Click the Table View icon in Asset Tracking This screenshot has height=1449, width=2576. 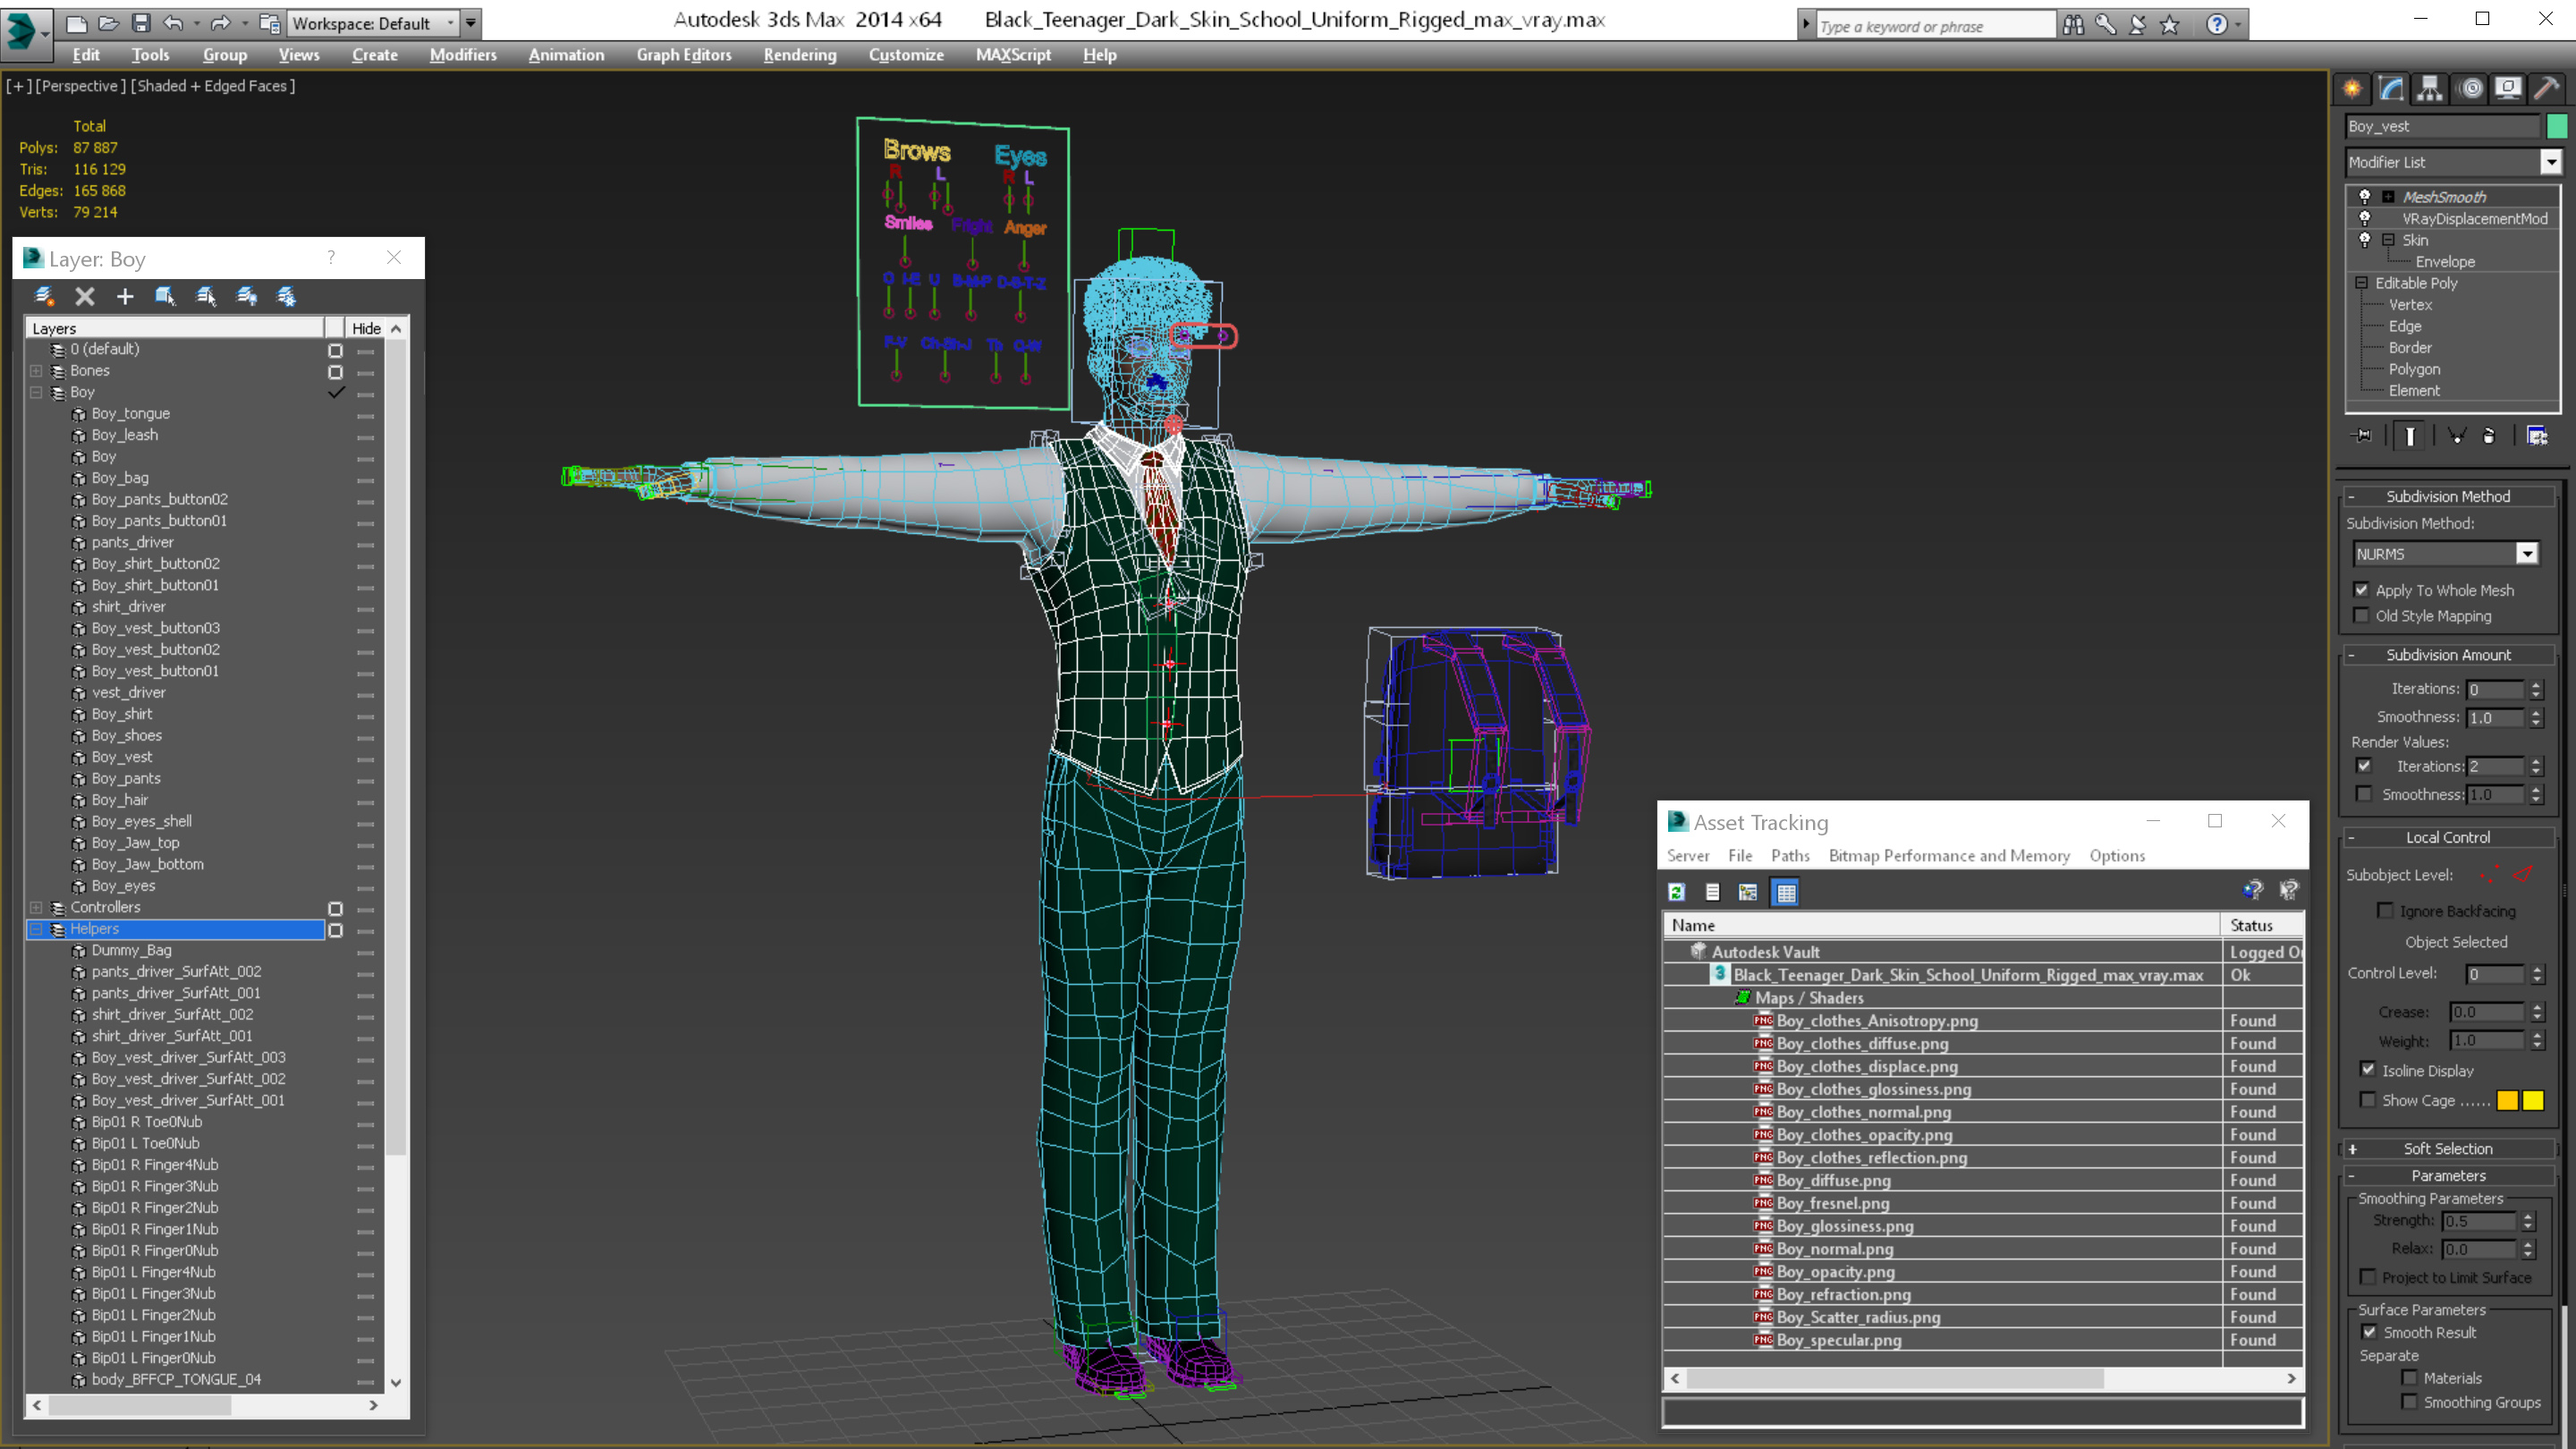coord(1785,892)
